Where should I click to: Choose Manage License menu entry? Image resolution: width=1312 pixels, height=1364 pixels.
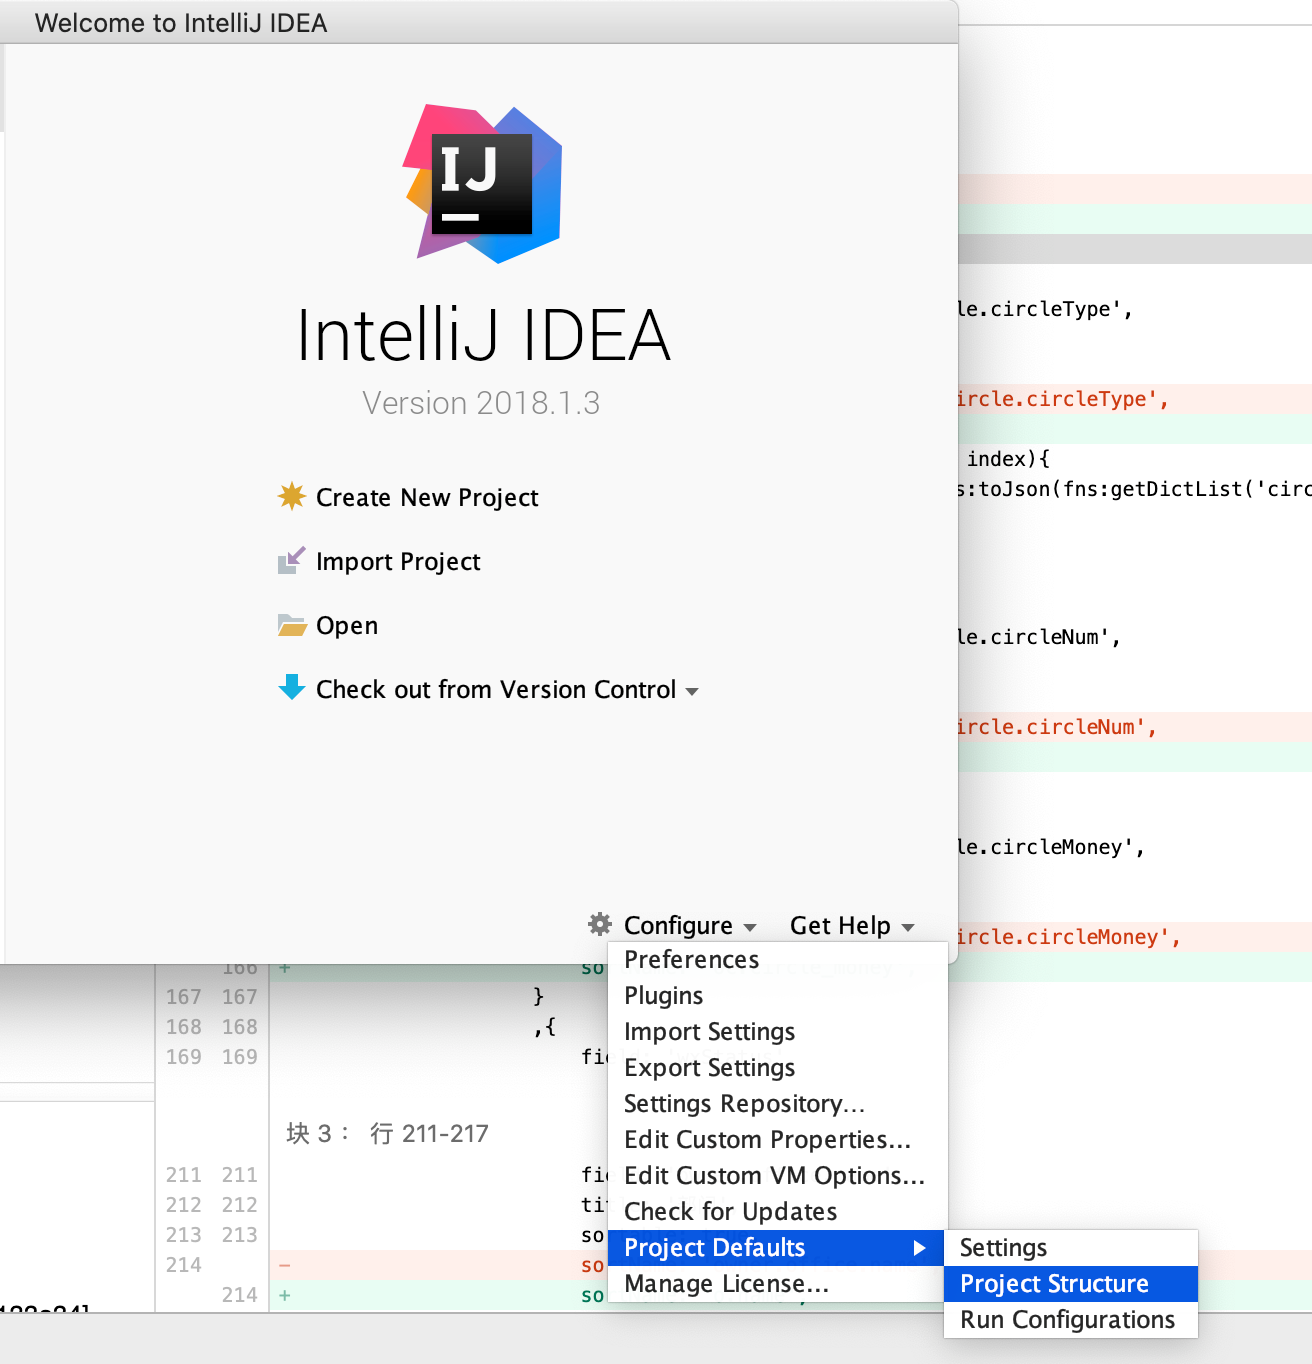pos(726,1284)
